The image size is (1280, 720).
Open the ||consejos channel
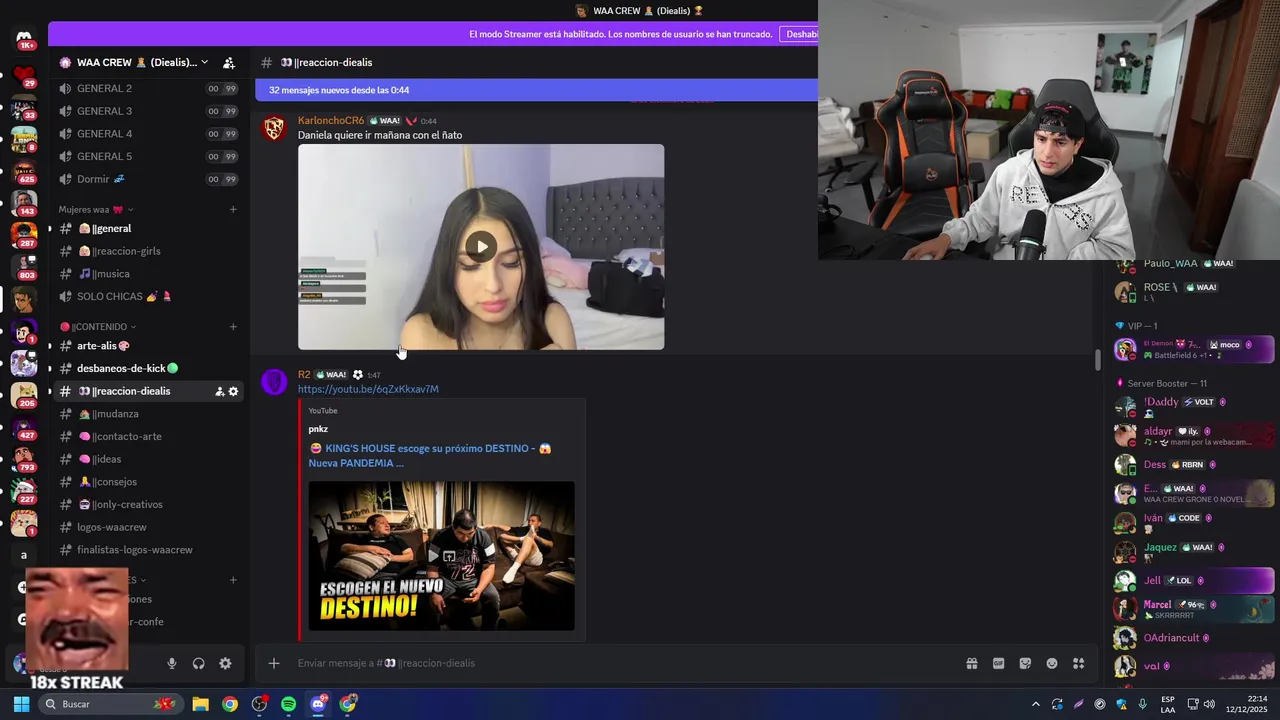point(147,482)
